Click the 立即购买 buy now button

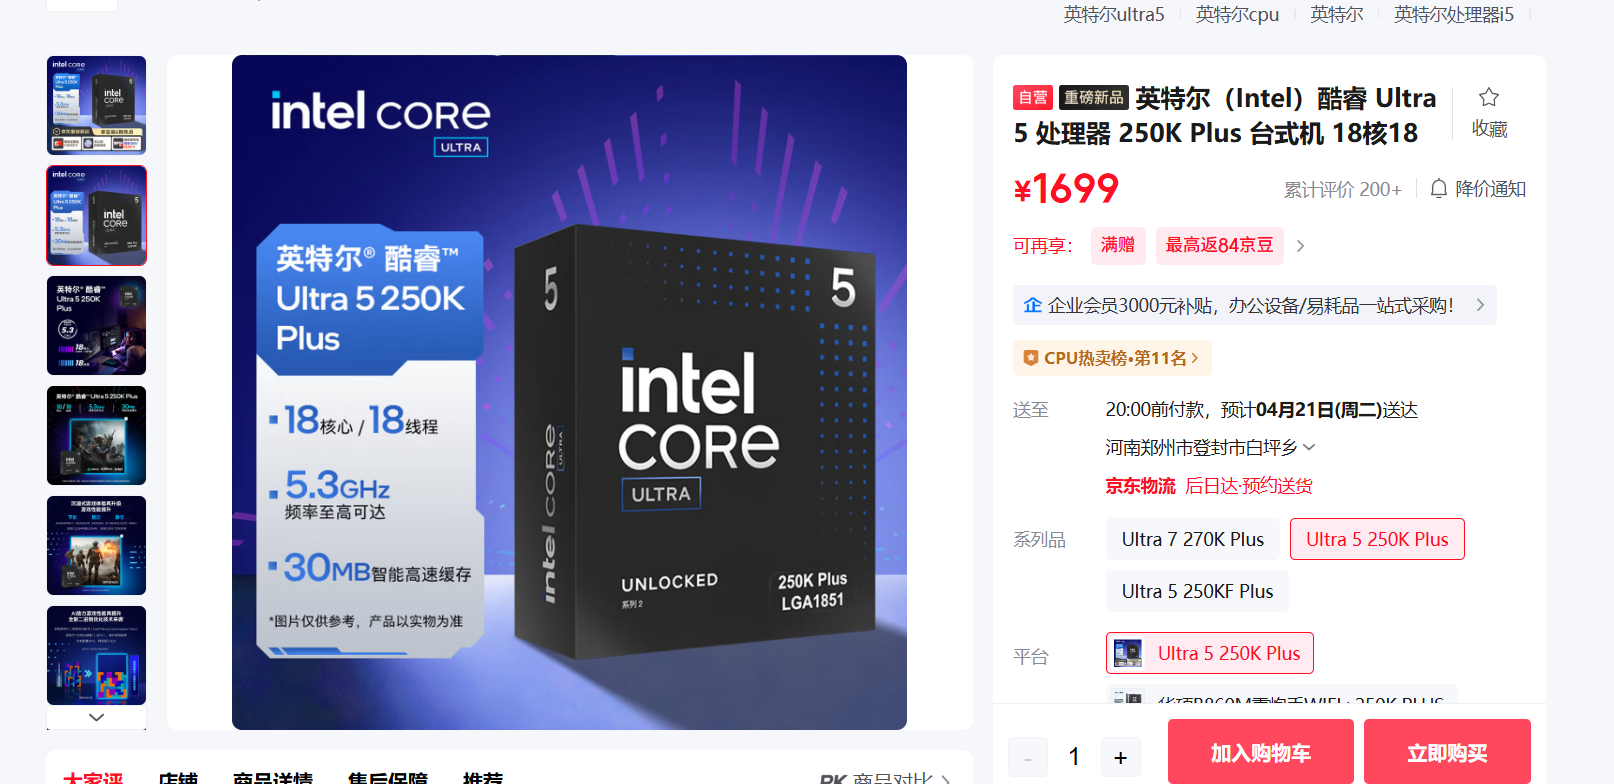point(1447,752)
